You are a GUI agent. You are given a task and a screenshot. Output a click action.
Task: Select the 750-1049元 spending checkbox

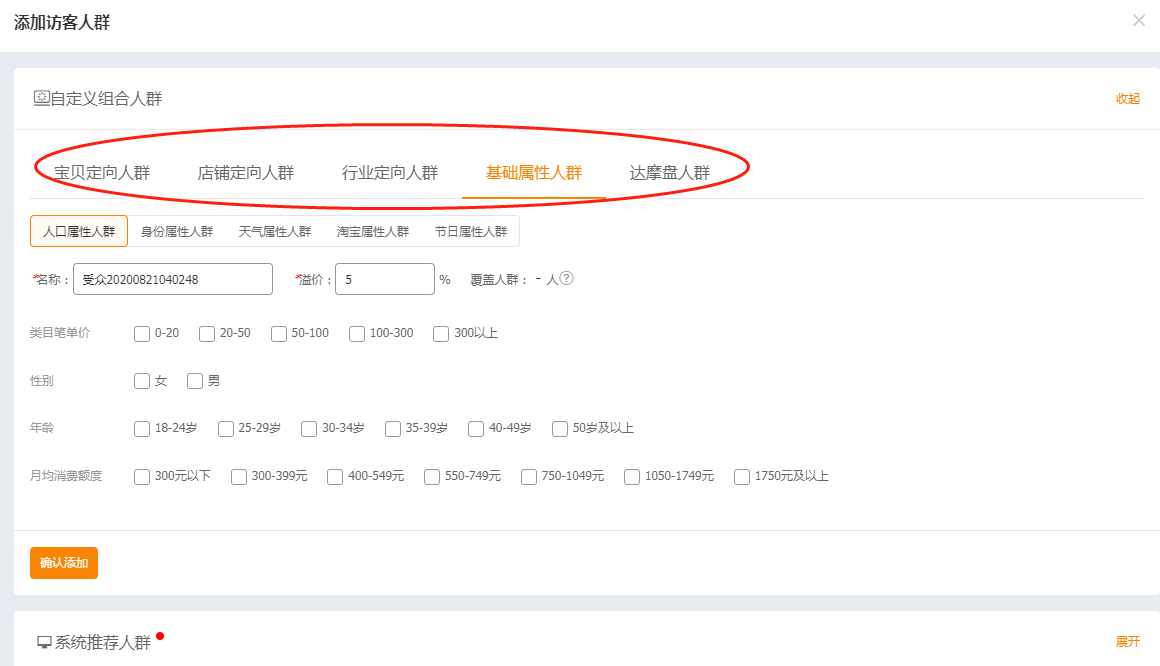pyautogui.click(x=529, y=477)
